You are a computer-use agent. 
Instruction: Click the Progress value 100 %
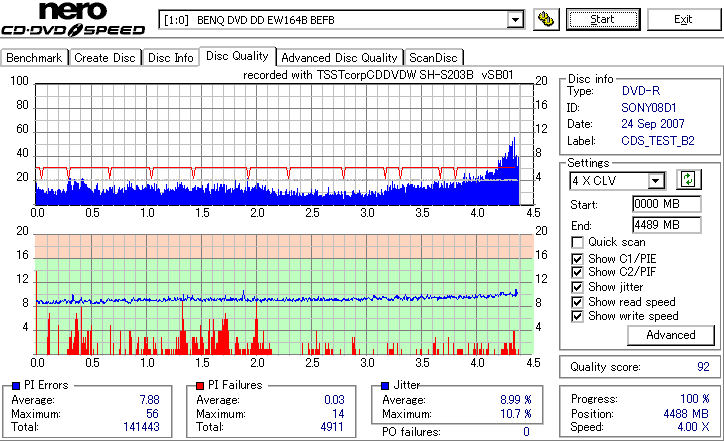[x=695, y=399]
